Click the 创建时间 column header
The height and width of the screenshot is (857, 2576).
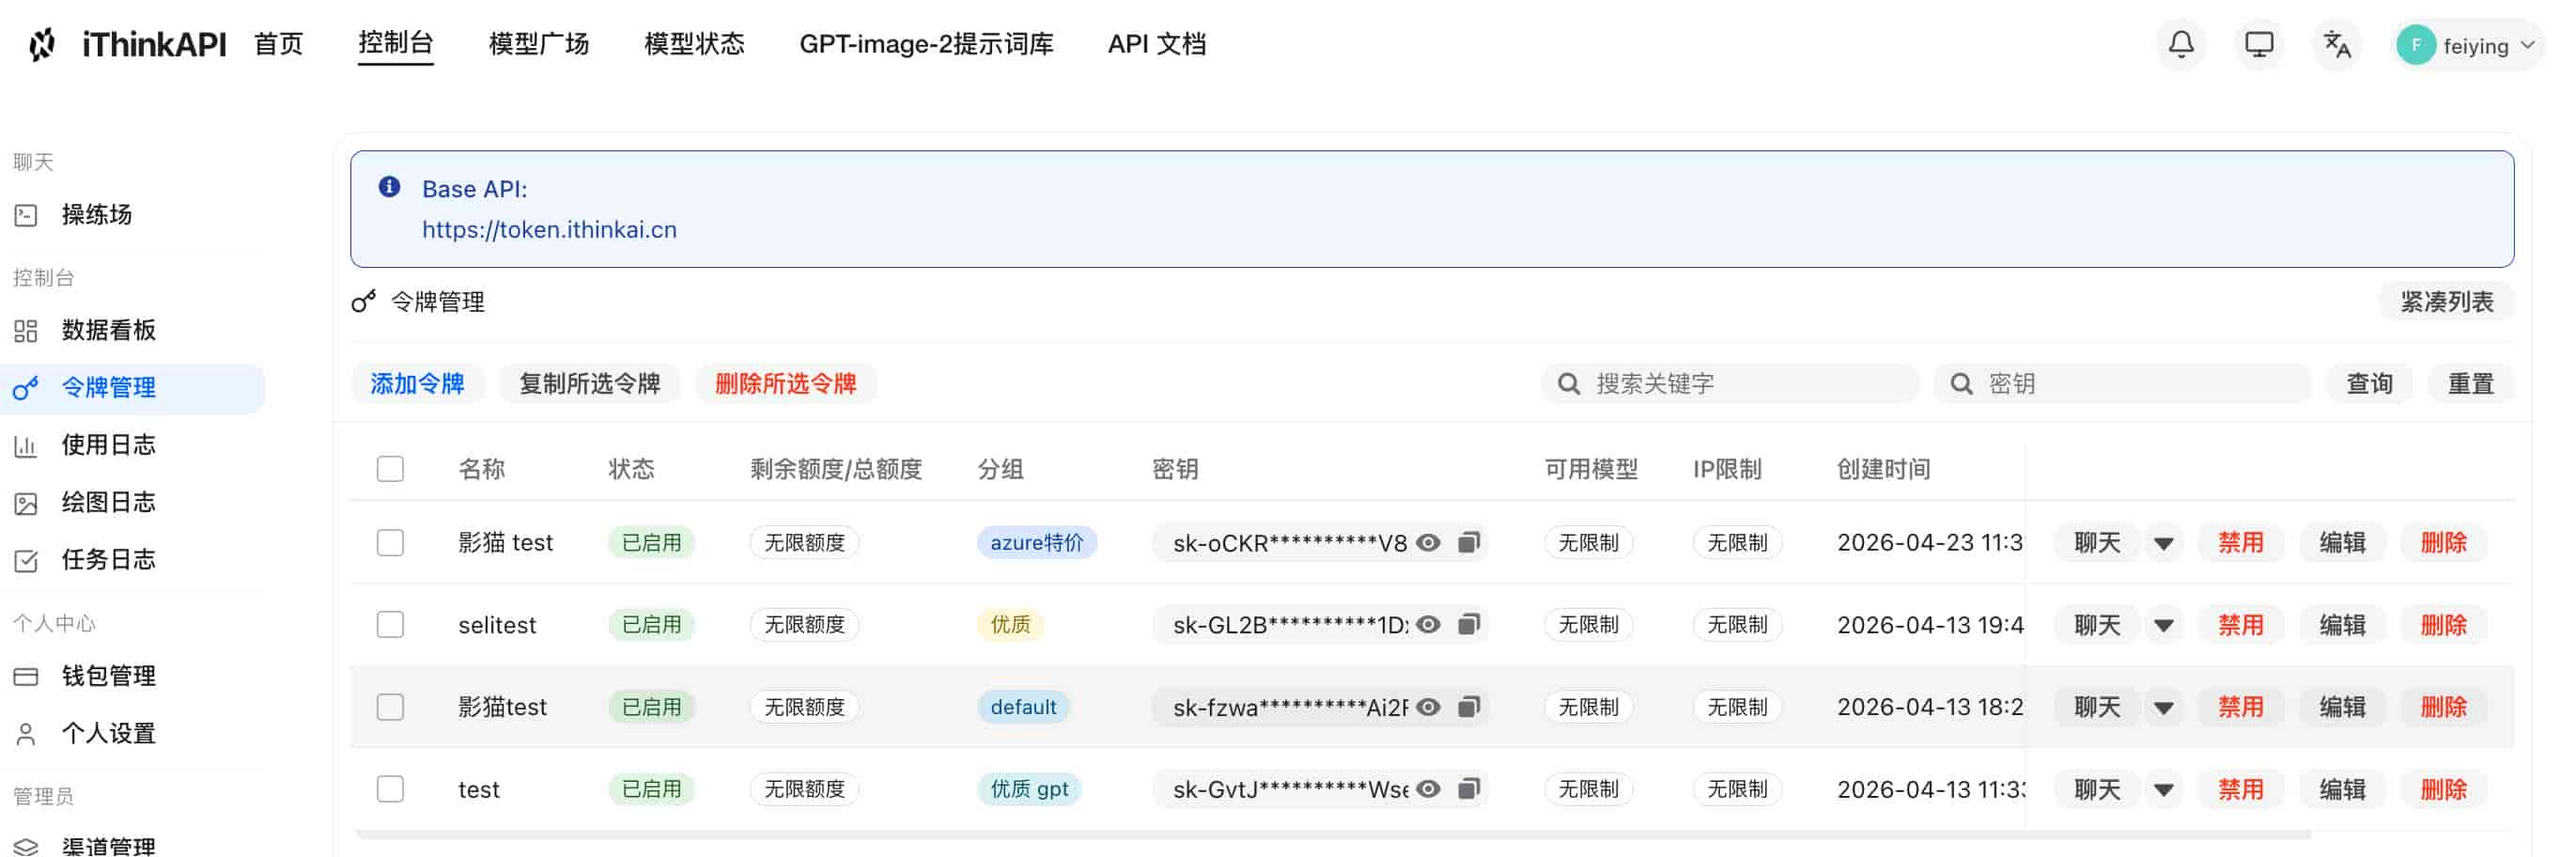click(x=1883, y=469)
